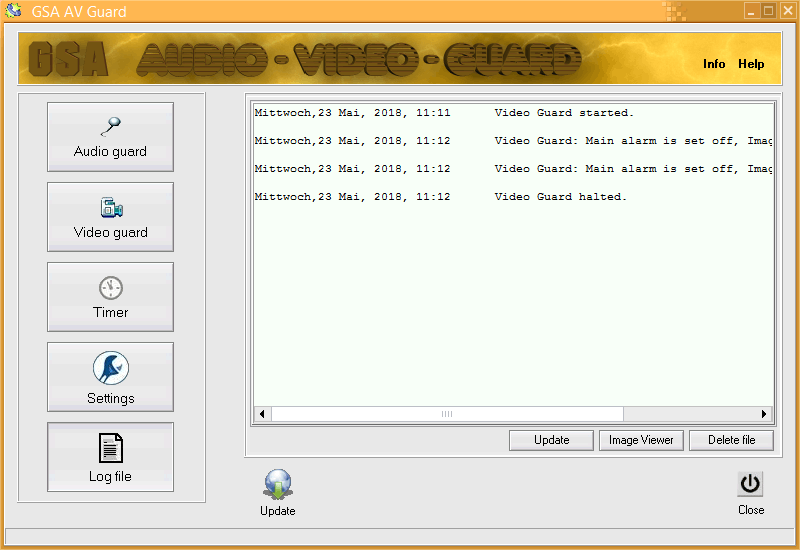800x550 pixels.
Task: Click the GSA AV Guard title bar icon
Action: coord(13,11)
